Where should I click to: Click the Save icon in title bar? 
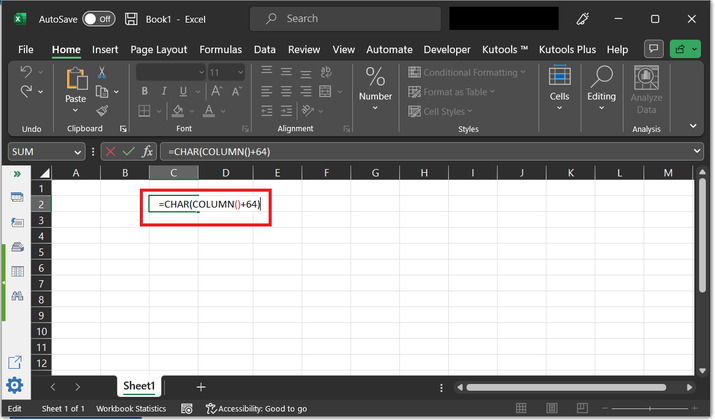[x=131, y=19]
